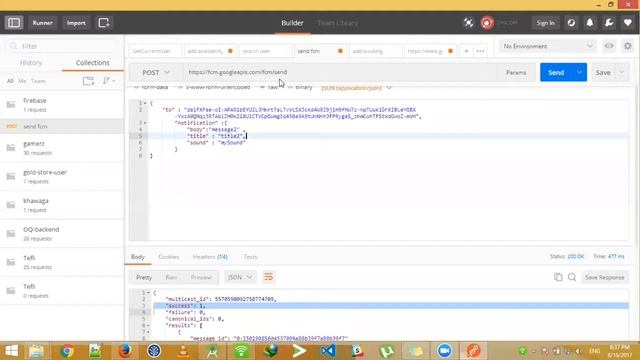The image size is (640, 360).
Task: Open uTorrent from the taskbar
Action: [386, 351]
